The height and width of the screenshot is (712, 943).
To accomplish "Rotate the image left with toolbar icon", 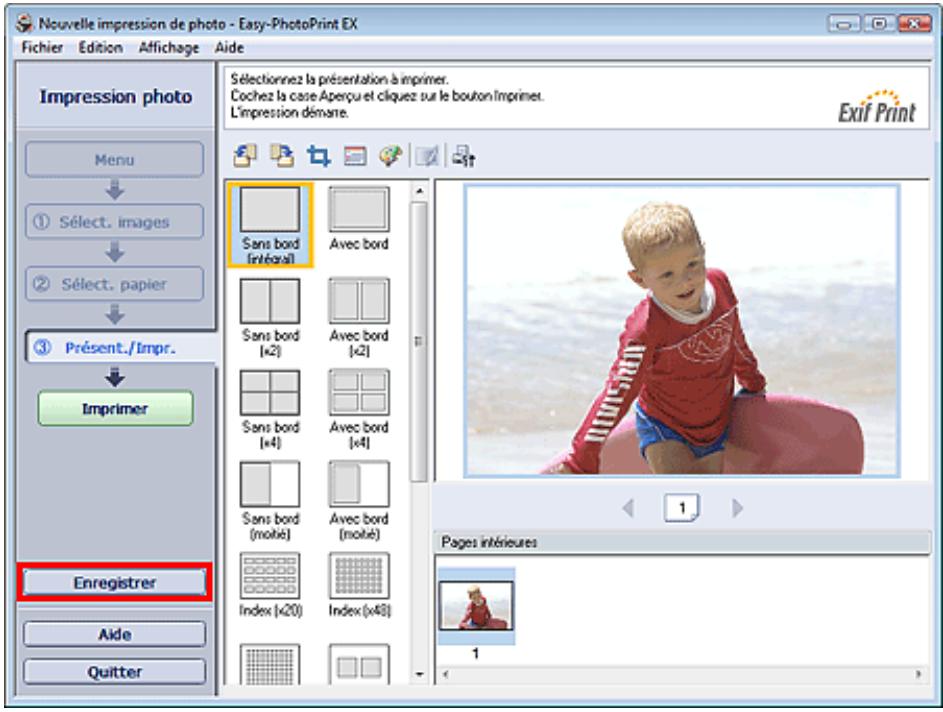I will (245, 156).
